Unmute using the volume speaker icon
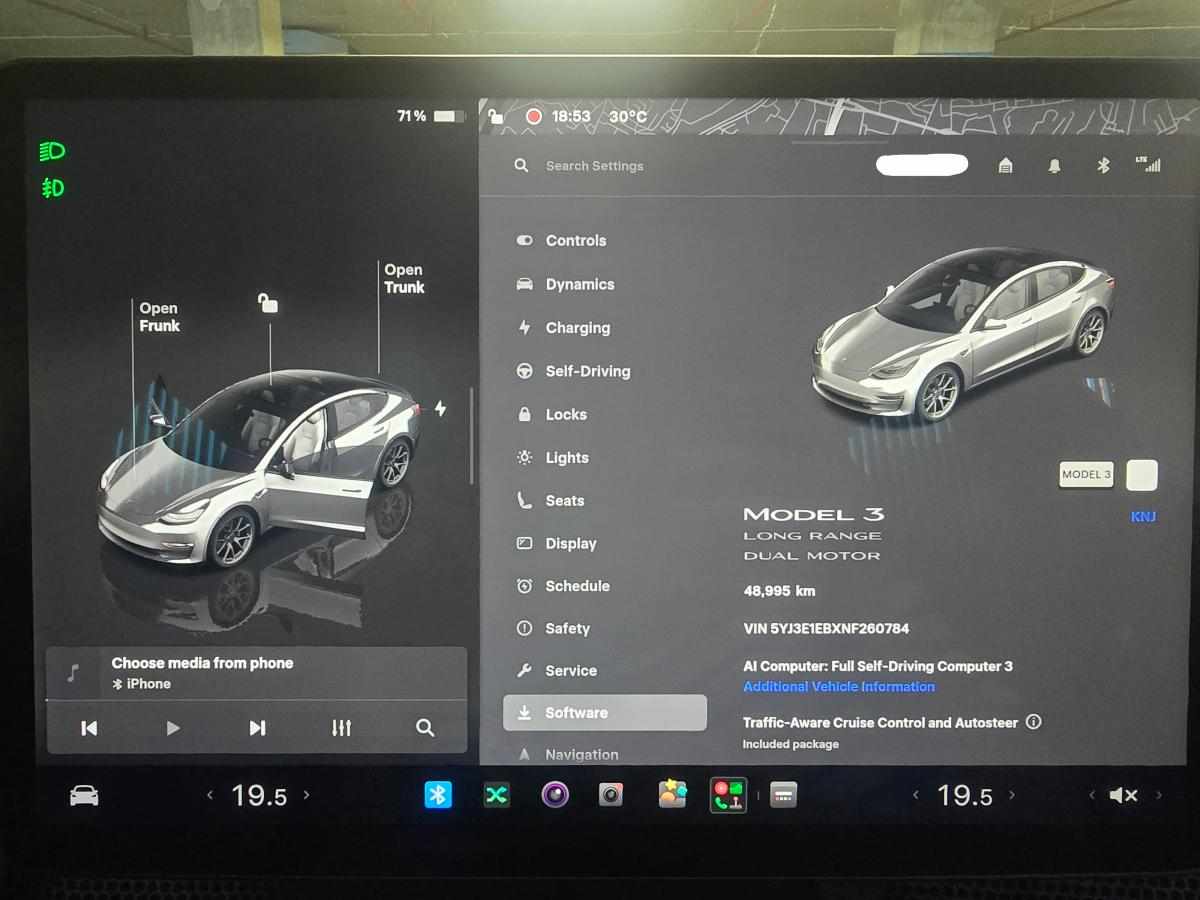 (1123, 795)
